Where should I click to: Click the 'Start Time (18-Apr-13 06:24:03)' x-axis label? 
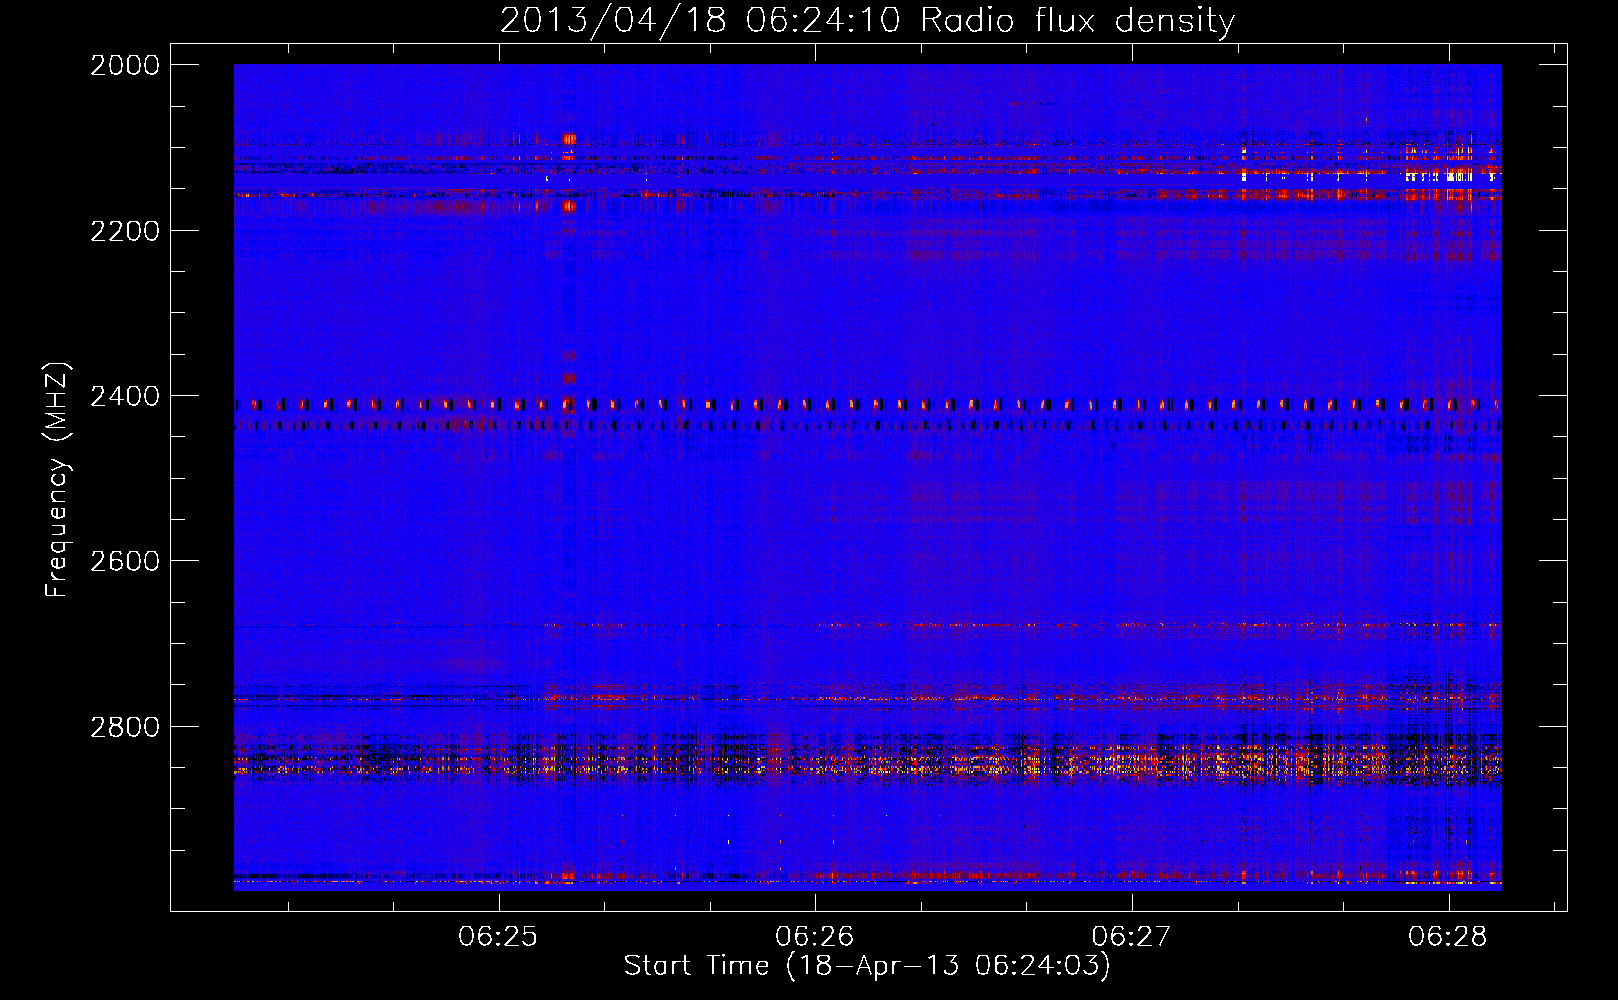[x=867, y=966]
